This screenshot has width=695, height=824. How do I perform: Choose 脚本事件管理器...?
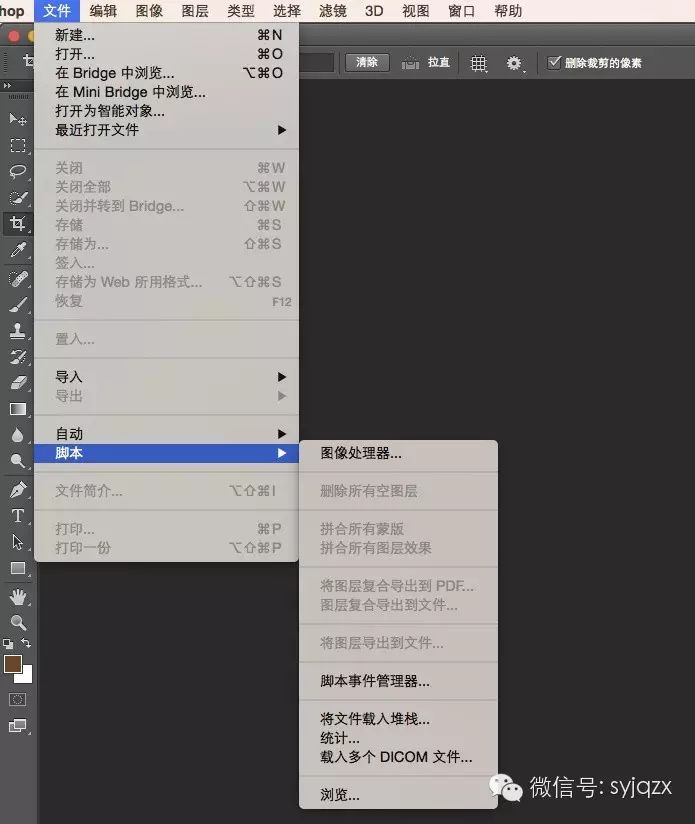pyautogui.click(x=398, y=681)
